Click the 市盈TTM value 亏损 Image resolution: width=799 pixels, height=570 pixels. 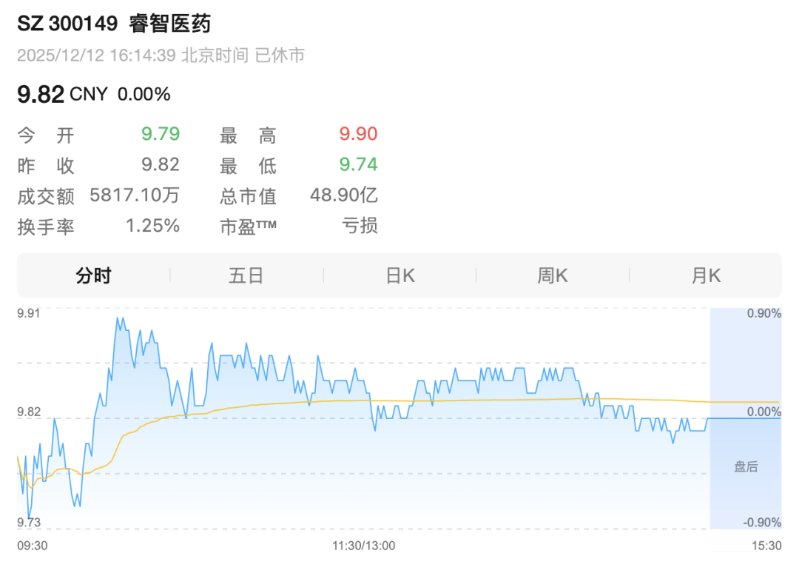click(360, 226)
